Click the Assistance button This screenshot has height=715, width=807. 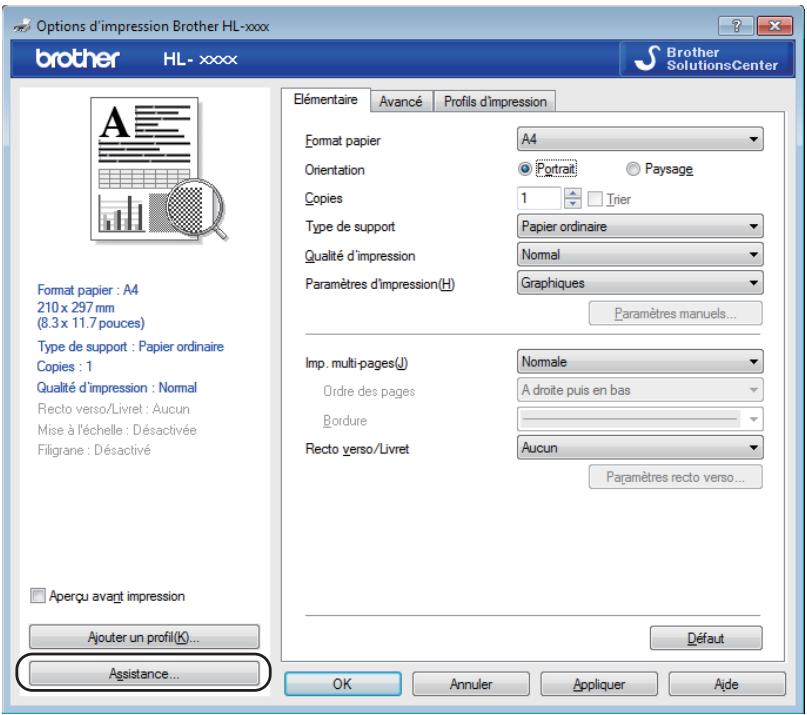(144, 673)
